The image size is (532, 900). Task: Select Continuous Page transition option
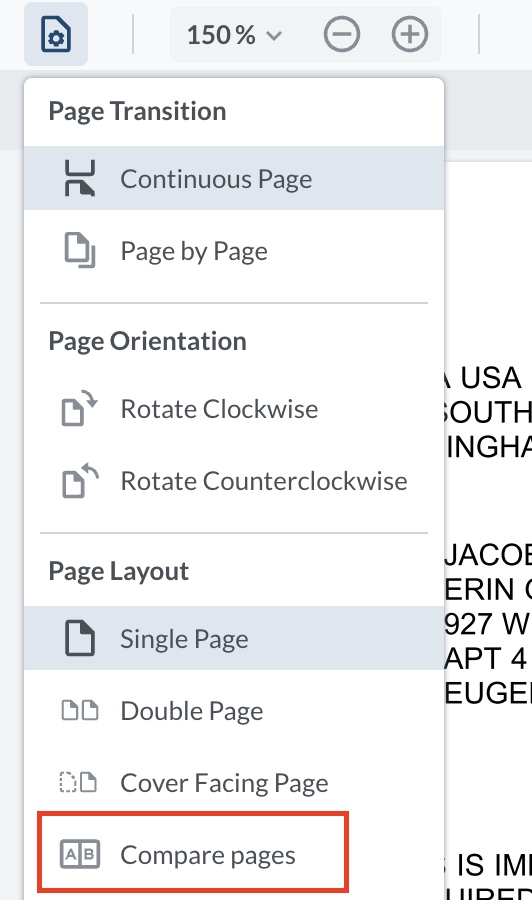pyautogui.click(x=234, y=178)
